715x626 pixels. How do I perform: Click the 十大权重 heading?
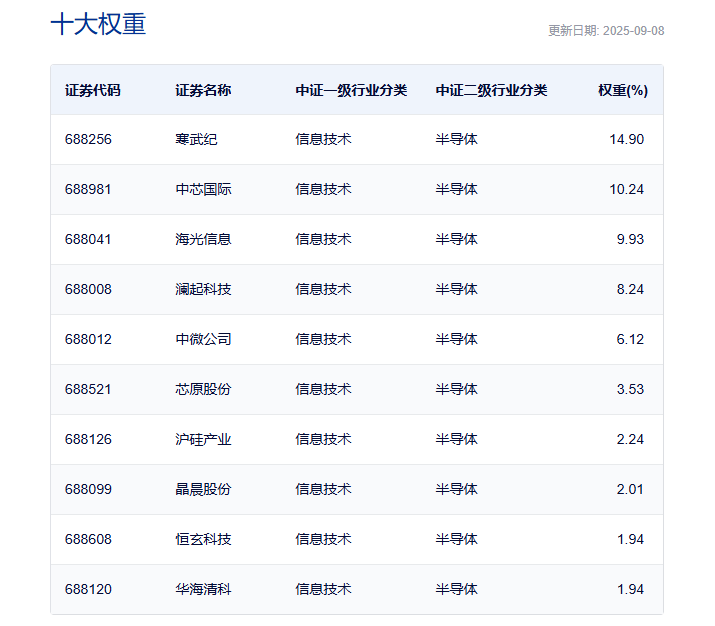[x=98, y=25]
